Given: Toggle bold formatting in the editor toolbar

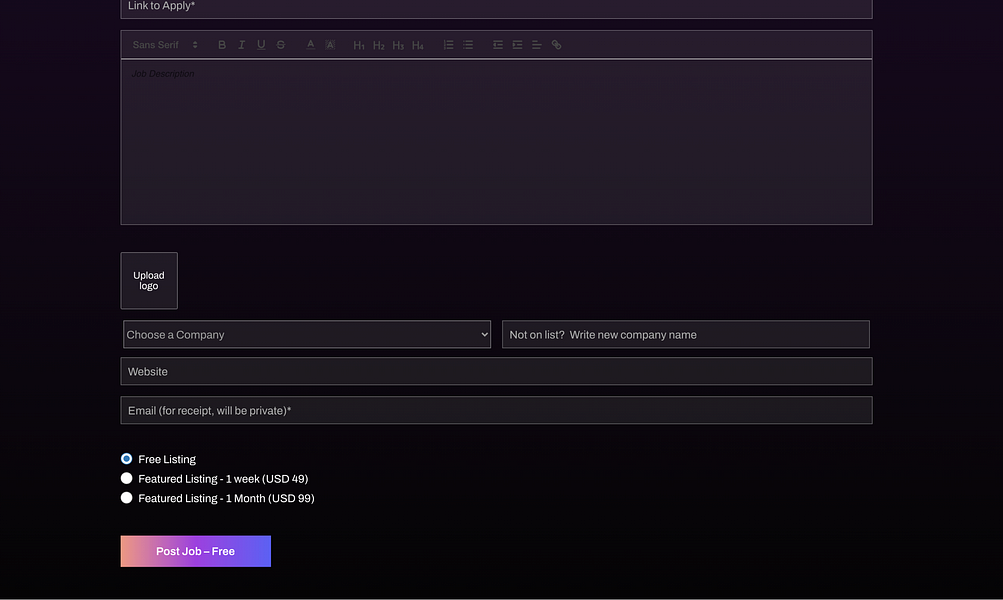Looking at the screenshot, I should (222, 45).
